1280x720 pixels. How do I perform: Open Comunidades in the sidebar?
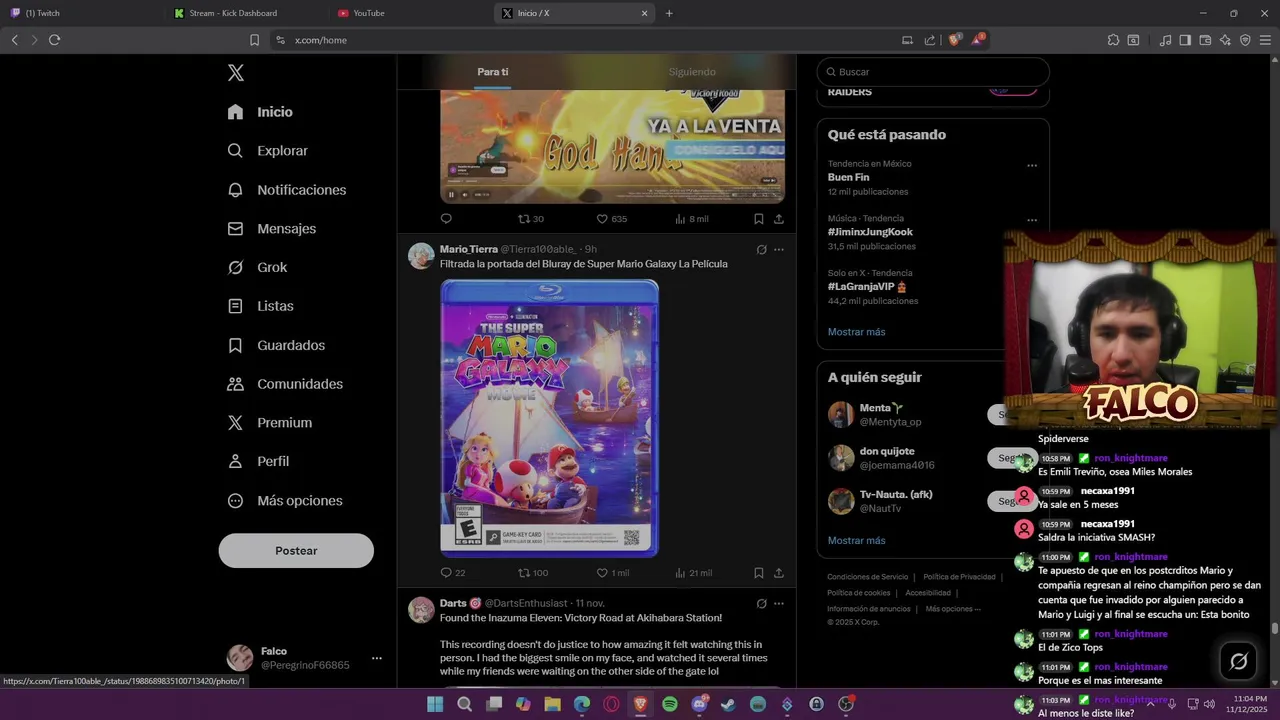point(285,384)
